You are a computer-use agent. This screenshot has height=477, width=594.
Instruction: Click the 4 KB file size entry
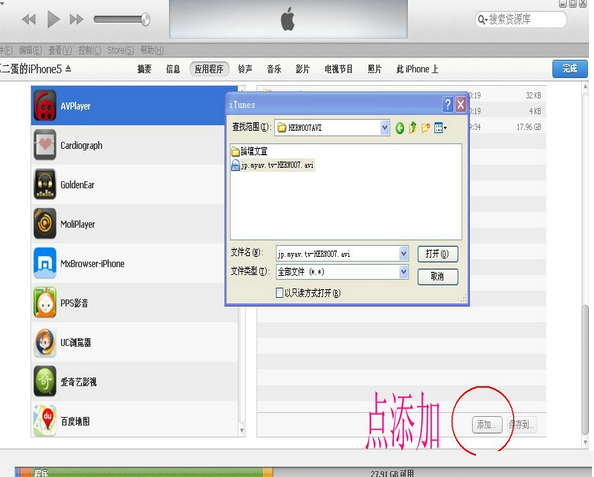(x=535, y=111)
